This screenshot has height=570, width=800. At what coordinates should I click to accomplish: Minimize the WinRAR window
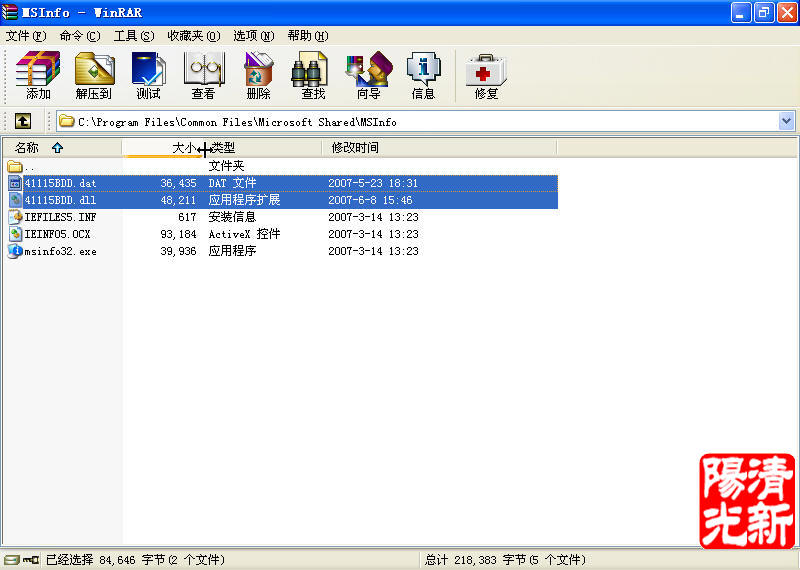741,12
